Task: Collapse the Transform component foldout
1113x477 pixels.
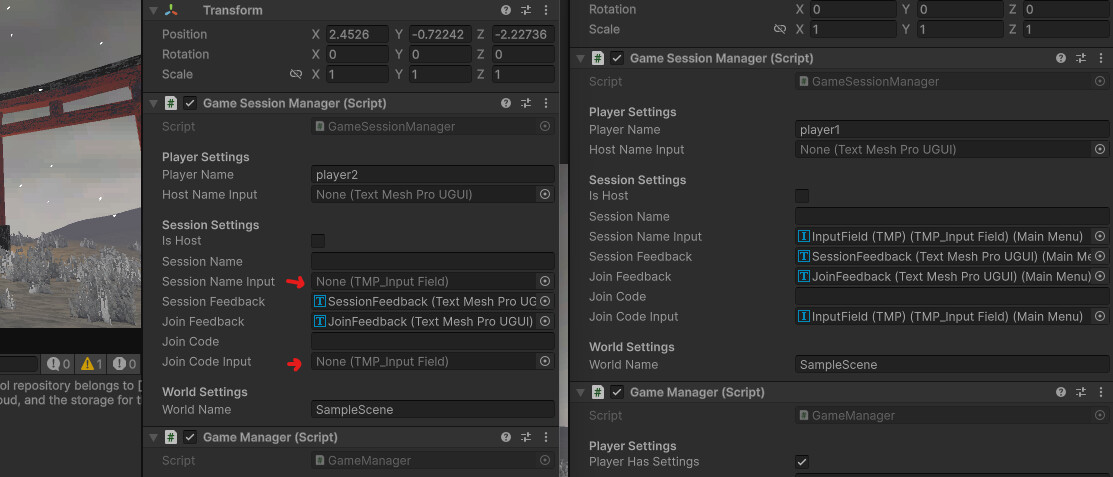Action: [153, 10]
